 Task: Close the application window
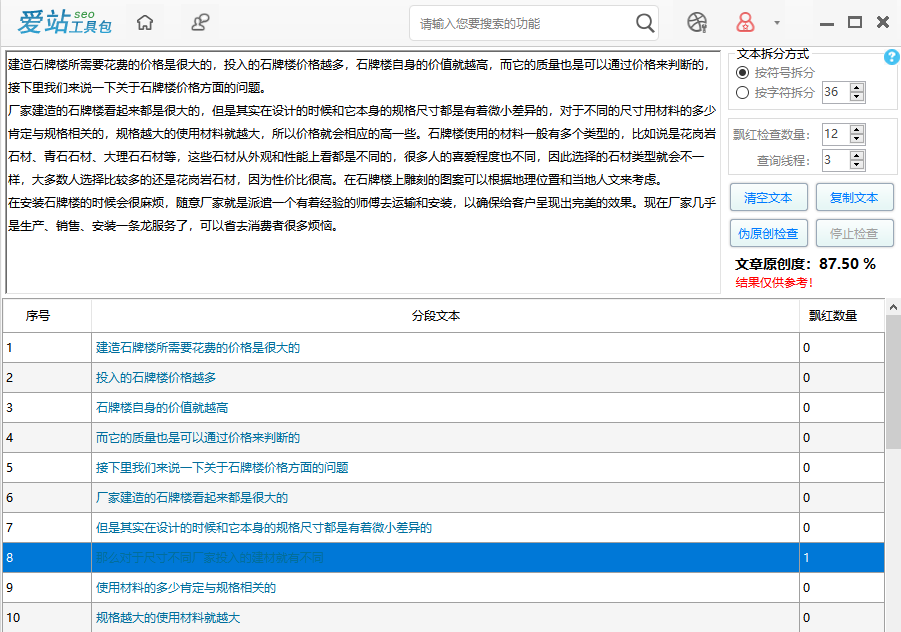[883, 22]
